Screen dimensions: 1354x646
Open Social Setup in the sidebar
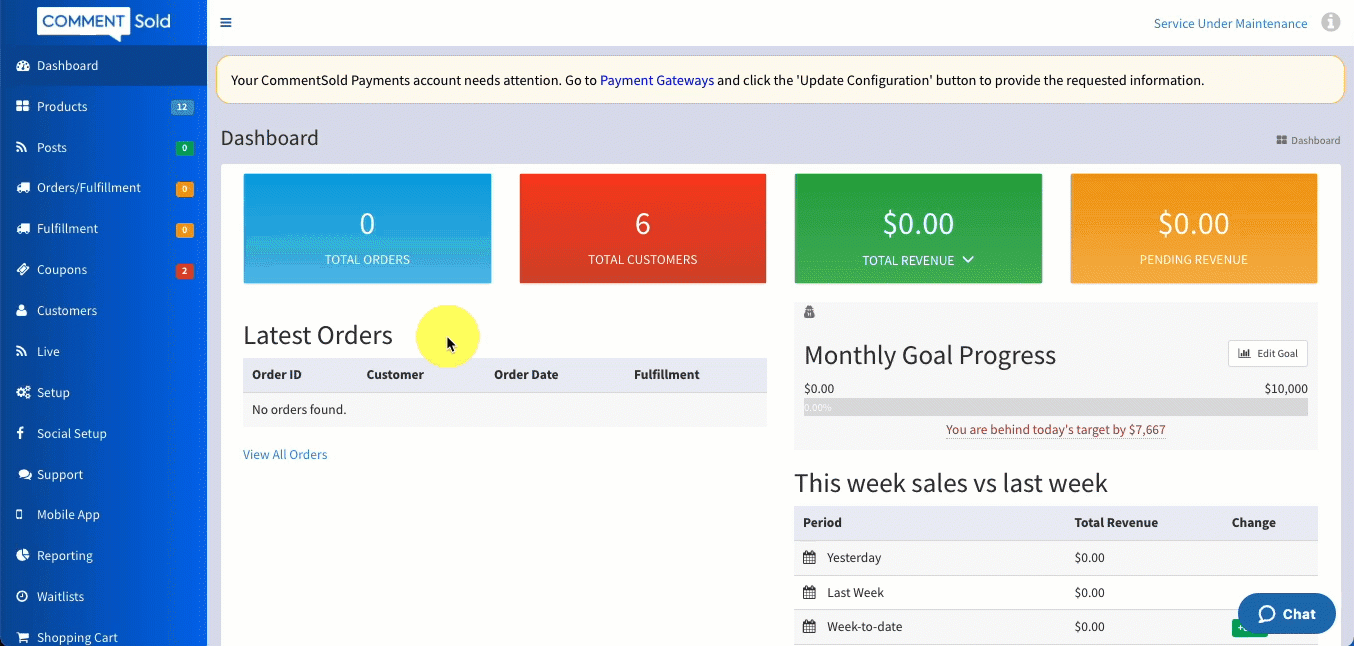104,434
